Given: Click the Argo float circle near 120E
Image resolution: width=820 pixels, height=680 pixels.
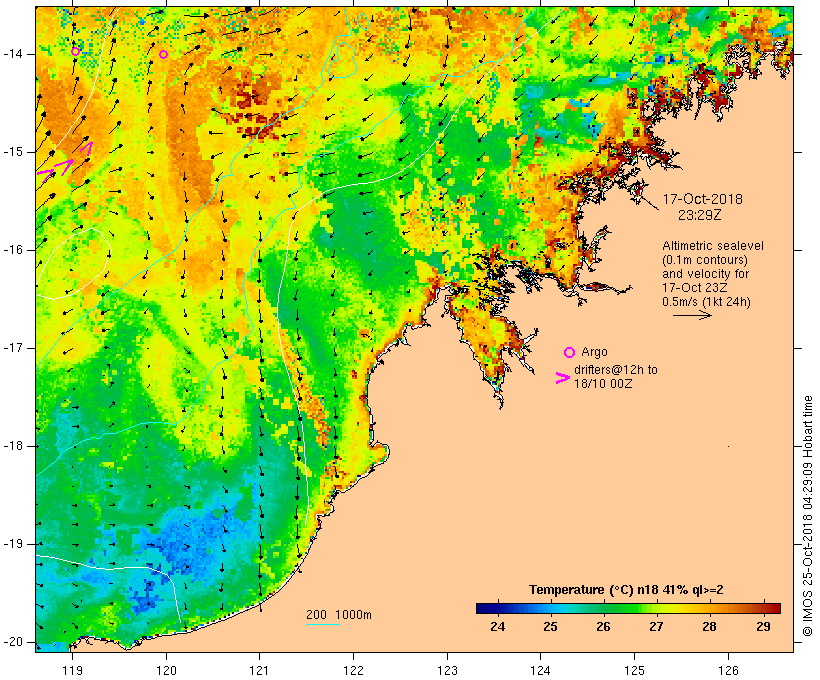Looking at the screenshot, I should pyautogui.click(x=163, y=54).
